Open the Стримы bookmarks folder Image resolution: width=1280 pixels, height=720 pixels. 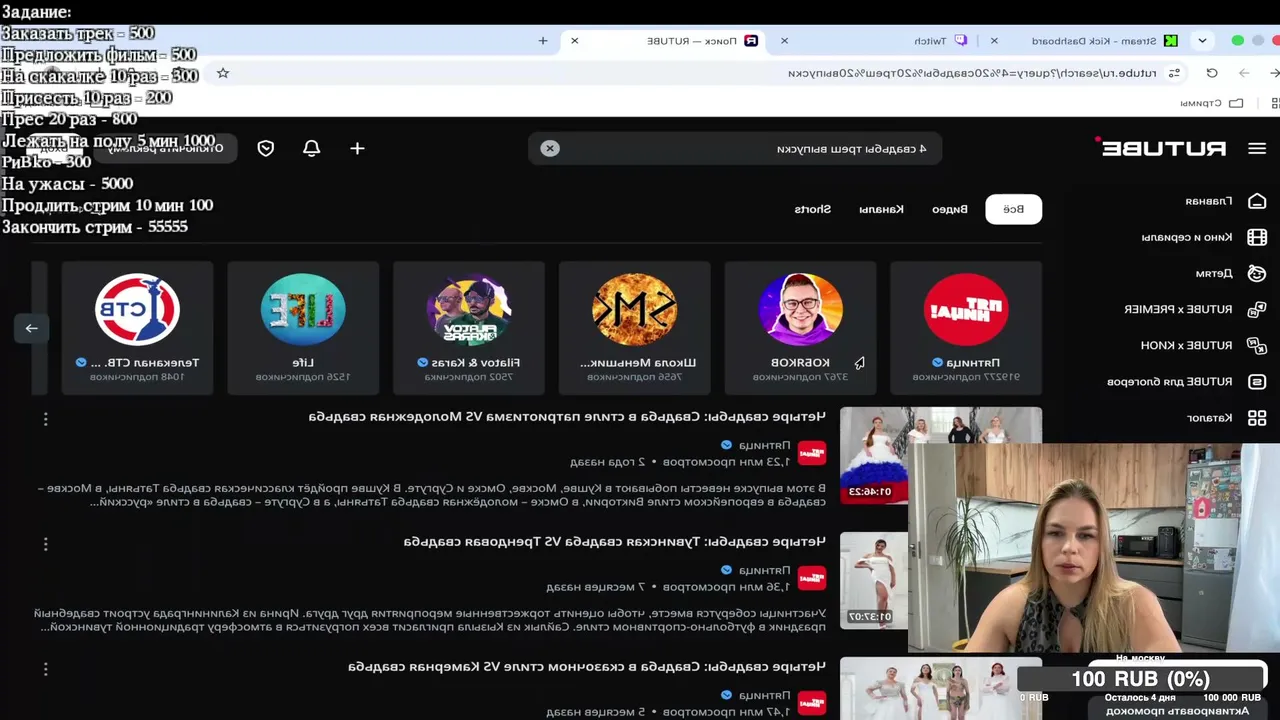click(1212, 102)
